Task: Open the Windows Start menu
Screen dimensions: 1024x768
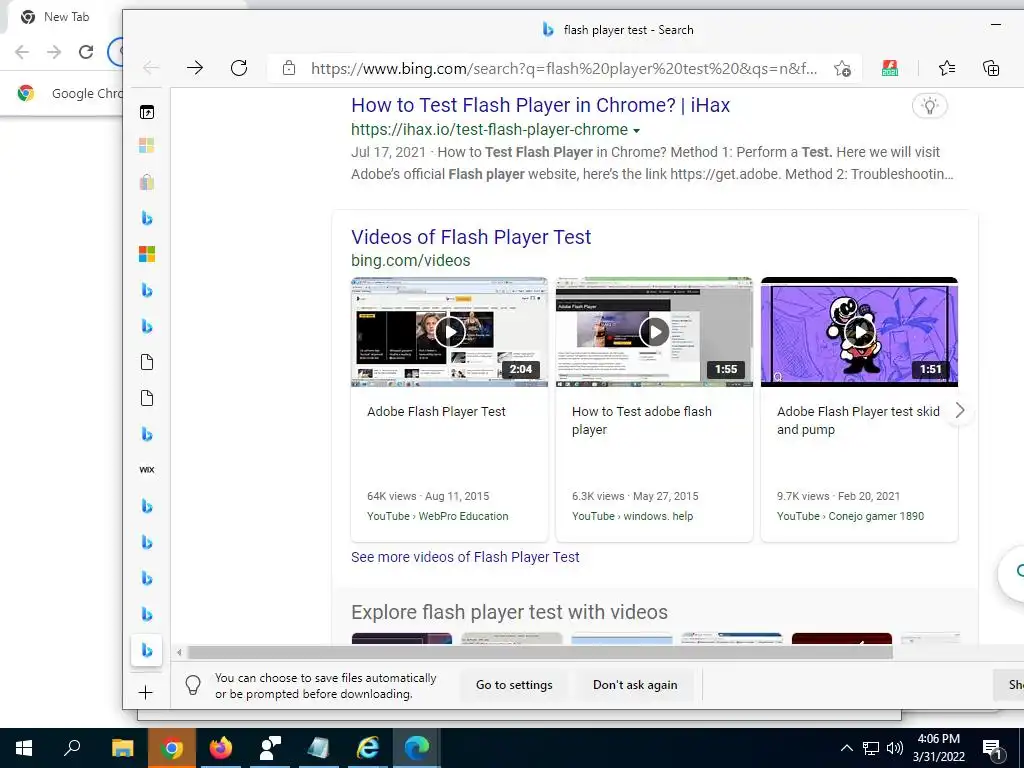Action: [24, 748]
